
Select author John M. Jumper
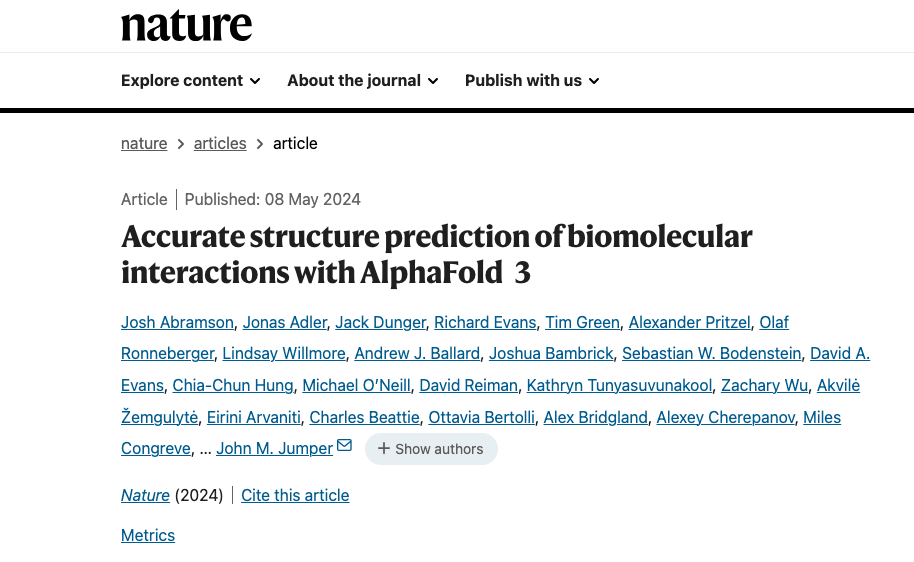275,448
